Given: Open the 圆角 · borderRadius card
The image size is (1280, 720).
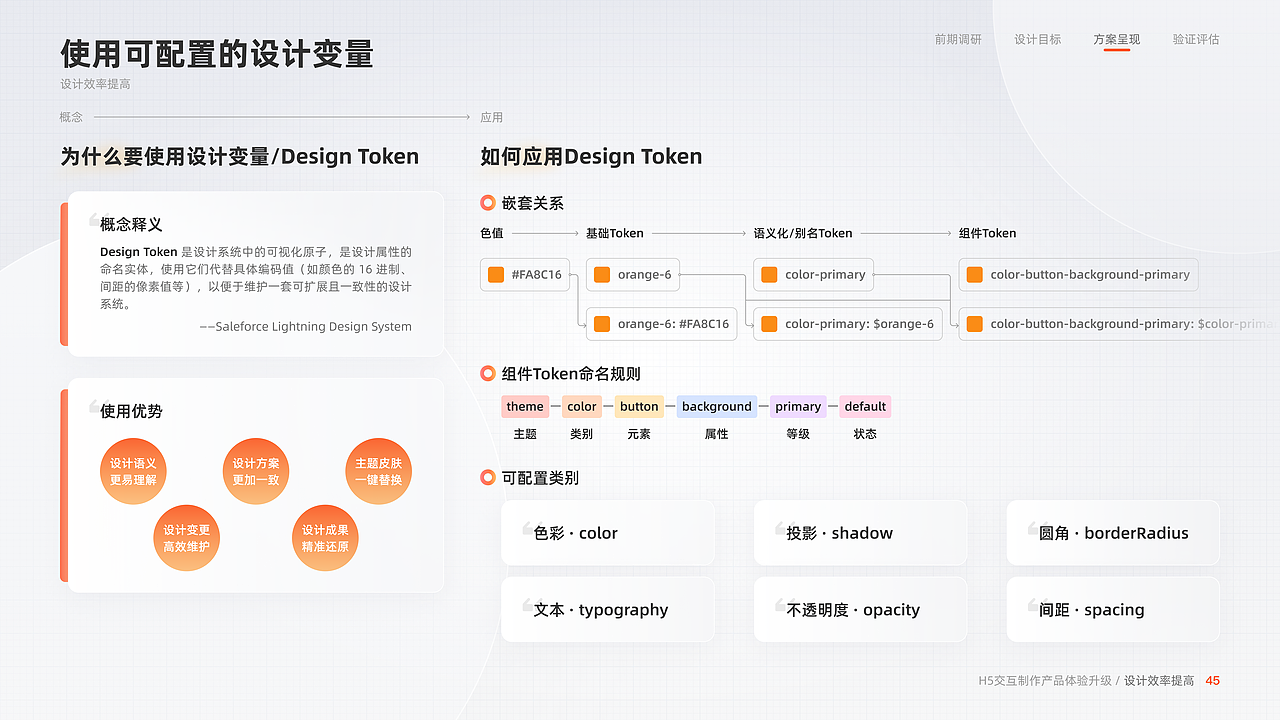Looking at the screenshot, I should [x=1113, y=533].
